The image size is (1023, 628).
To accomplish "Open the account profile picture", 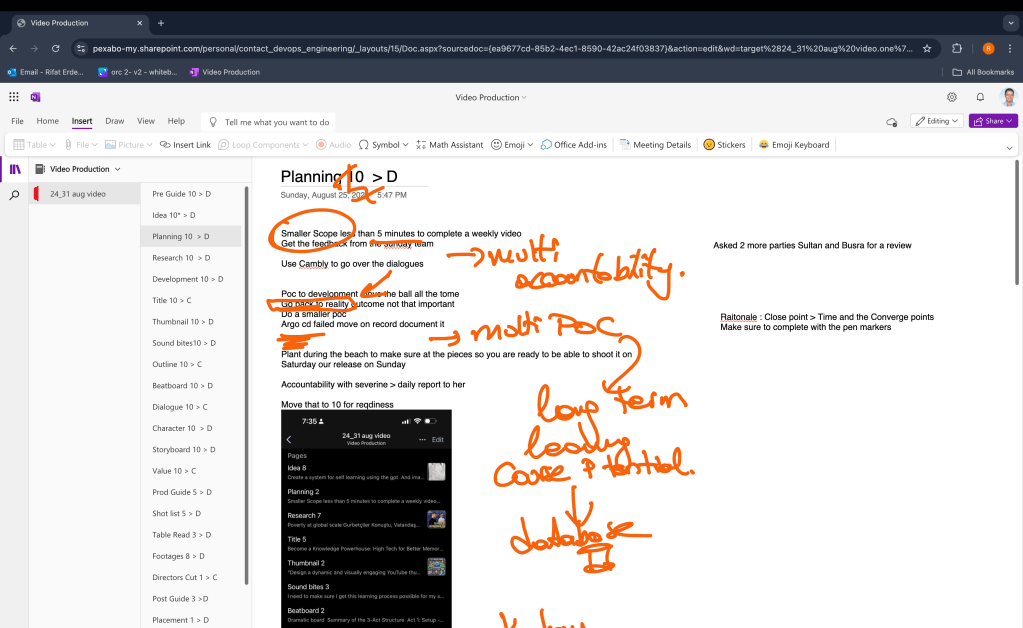I will click(x=1009, y=97).
